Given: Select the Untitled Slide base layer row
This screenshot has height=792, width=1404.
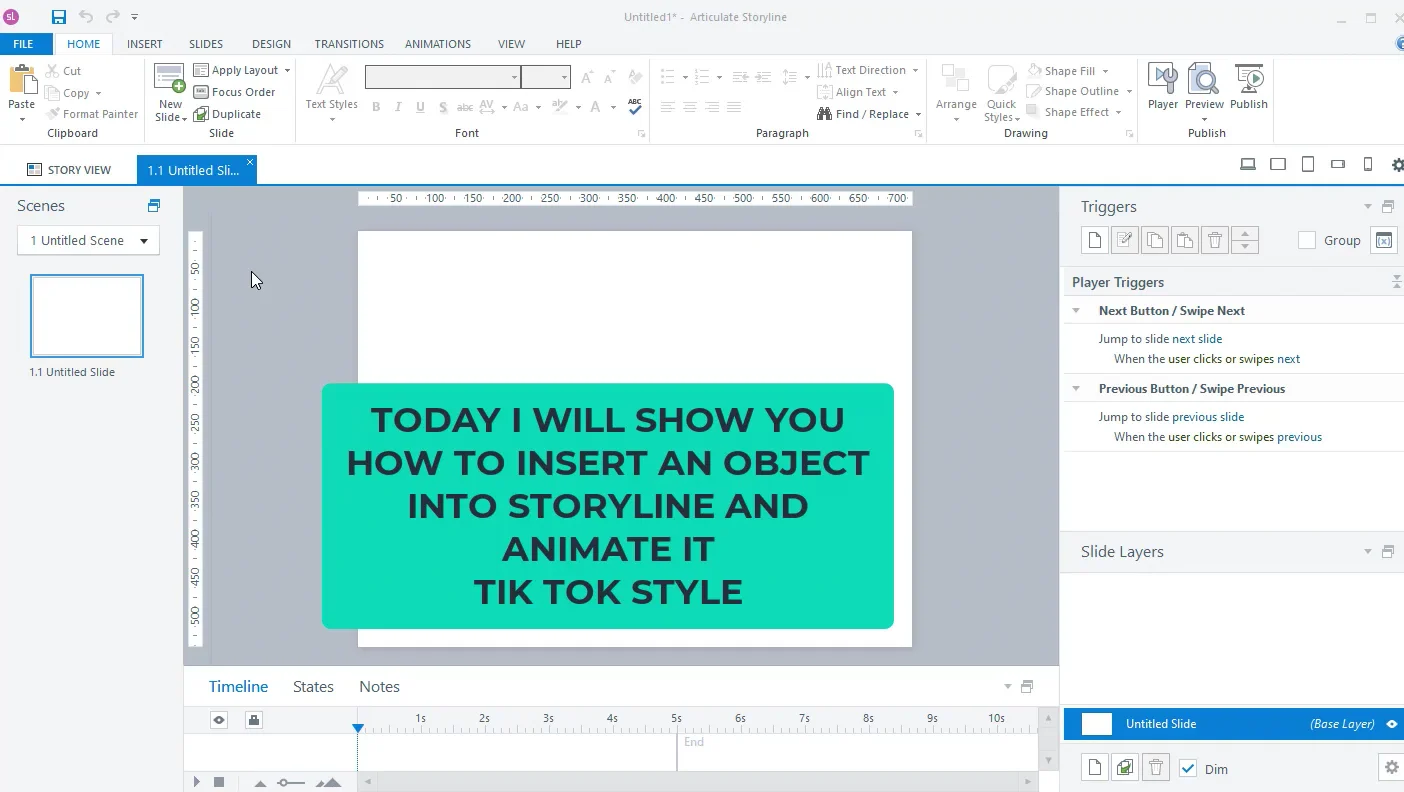Looking at the screenshot, I should click(1232, 724).
